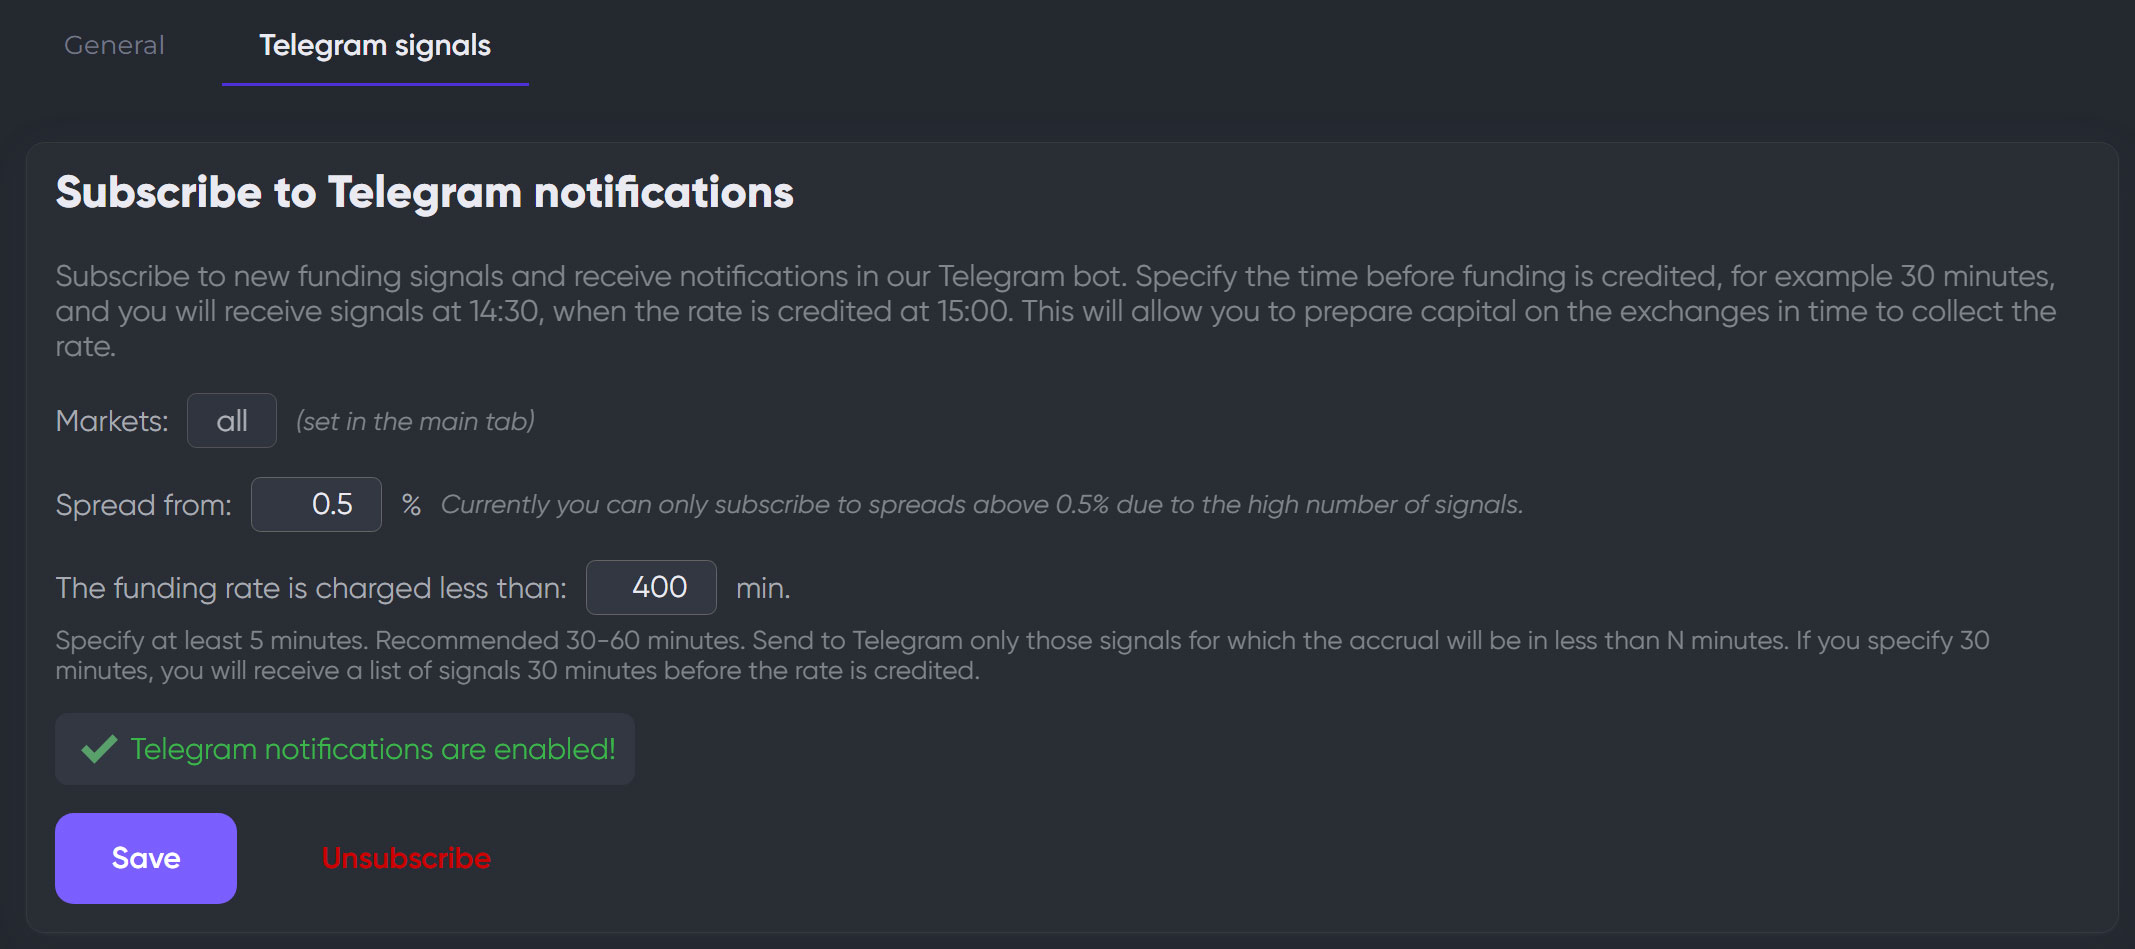Click the 'set in the main tab' hint
Screen dimensions: 2135x949
(x=415, y=421)
